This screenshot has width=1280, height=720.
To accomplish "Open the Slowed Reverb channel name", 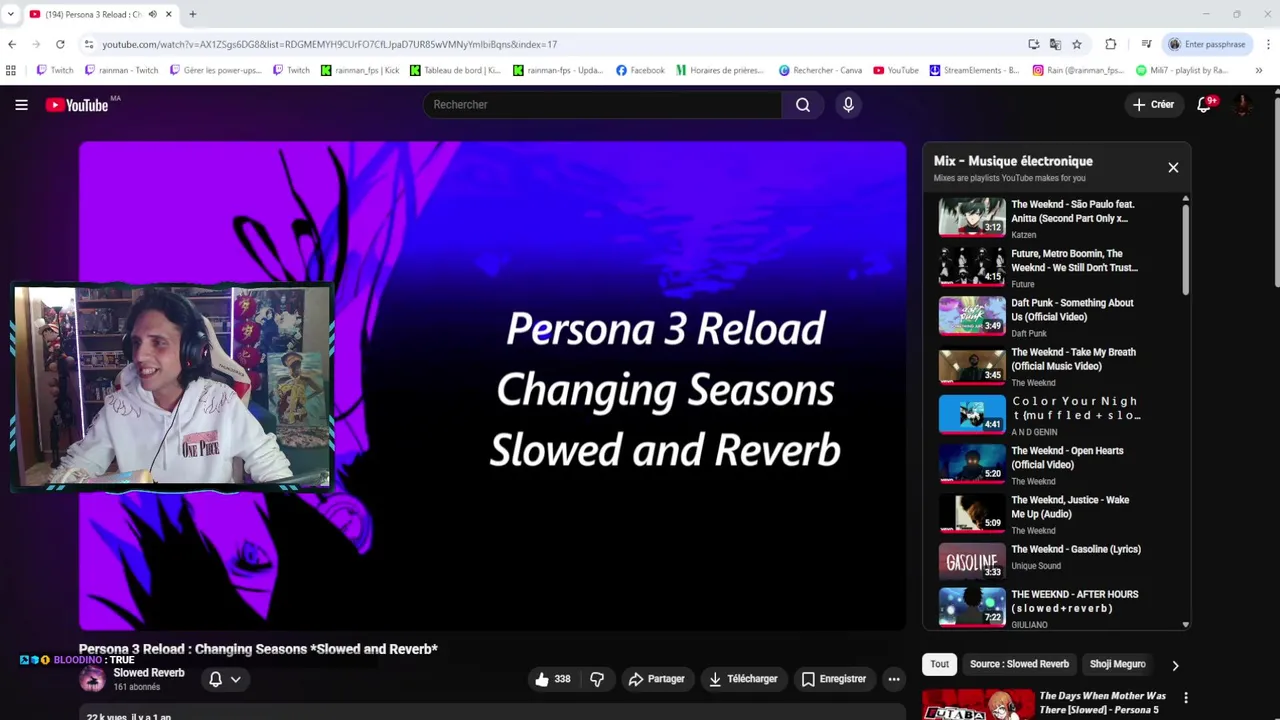I will coord(149,673).
